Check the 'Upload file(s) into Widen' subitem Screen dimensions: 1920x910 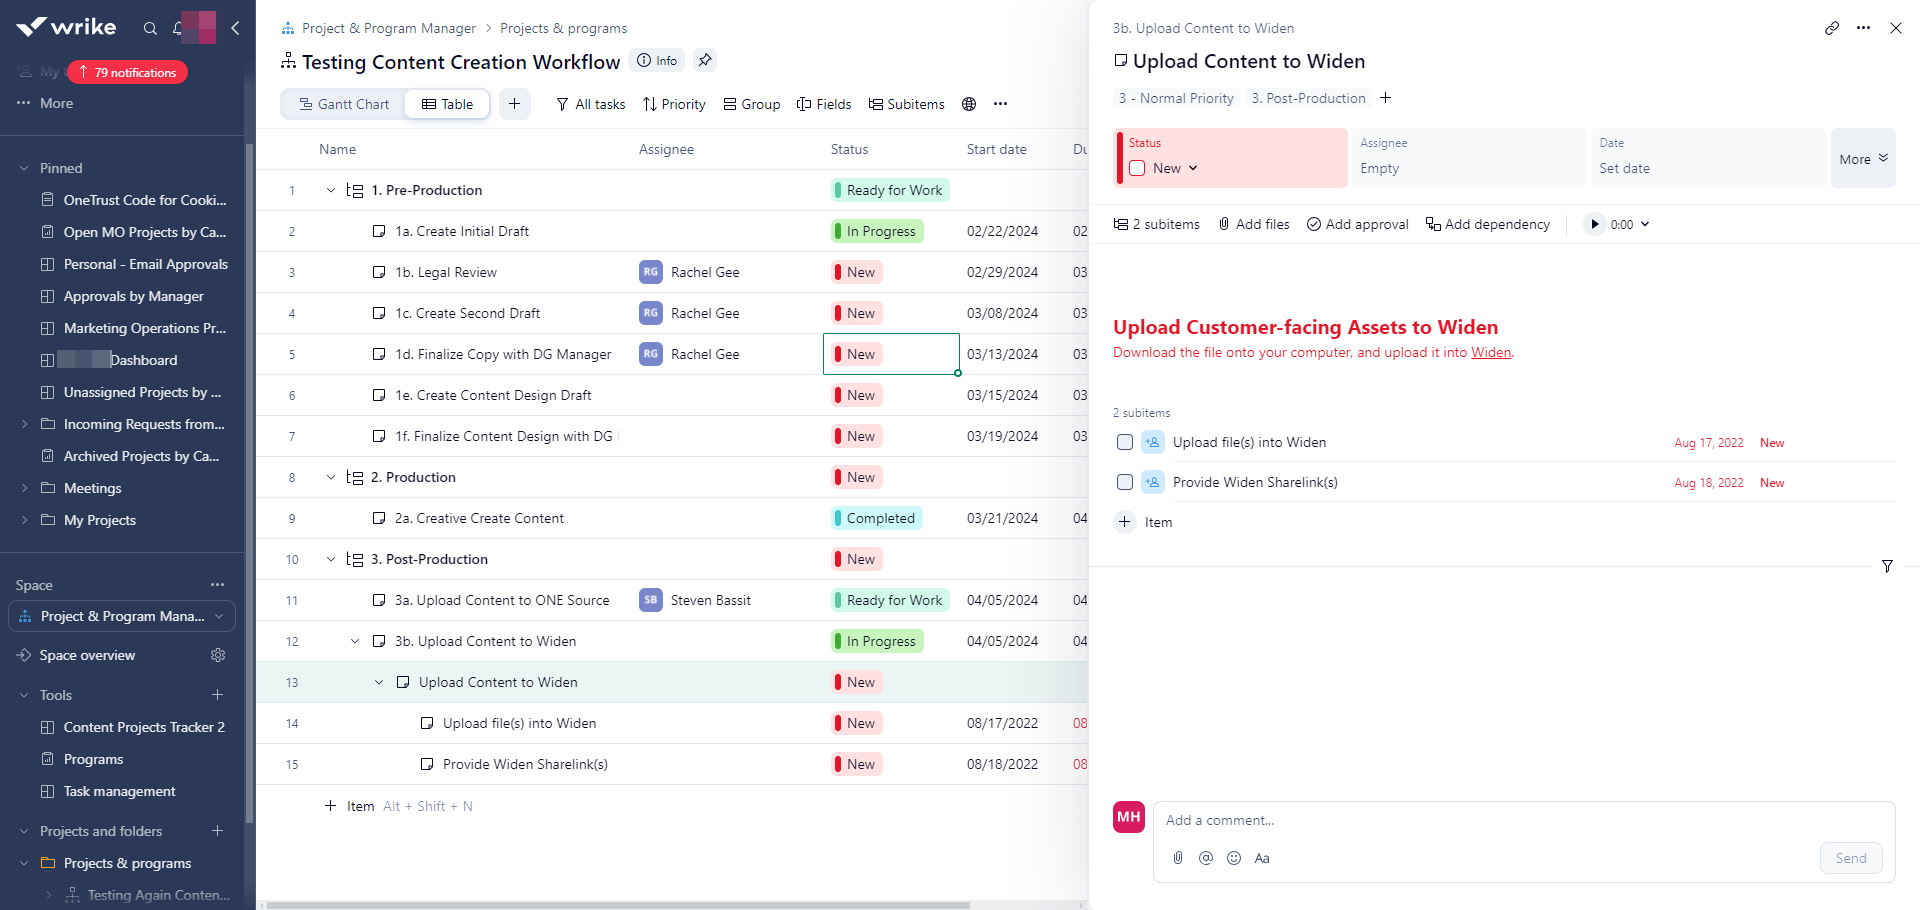pyautogui.click(x=1125, y=442)
